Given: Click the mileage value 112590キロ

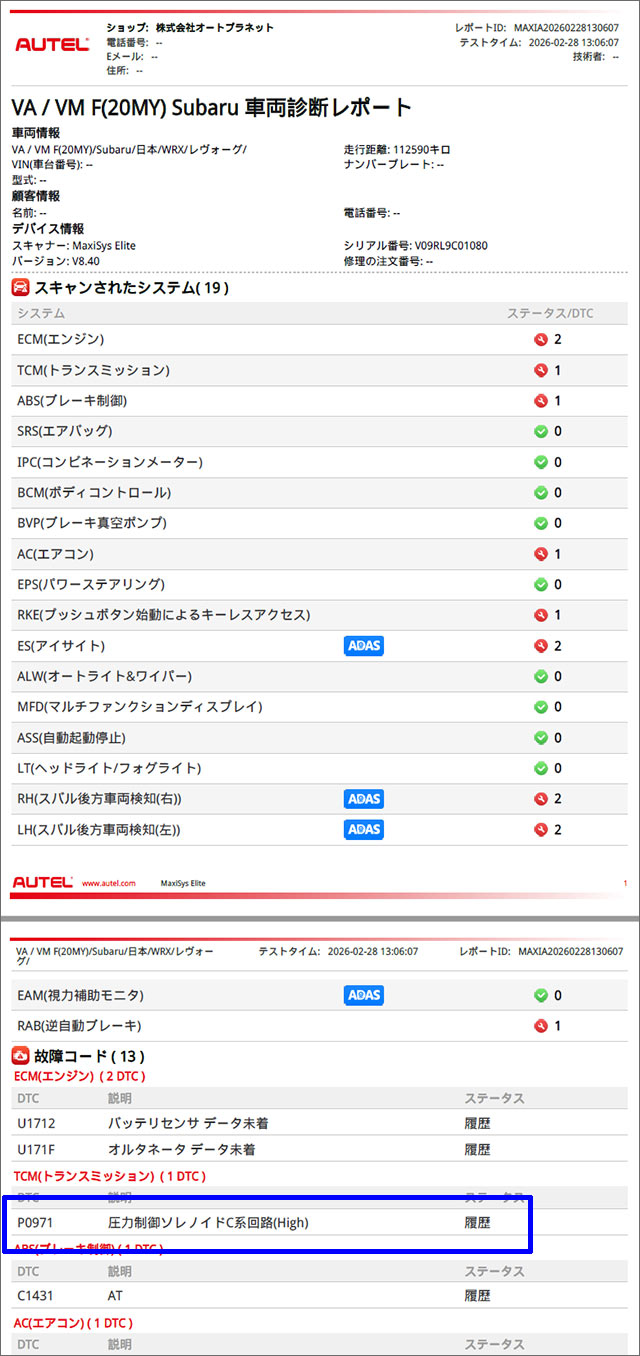Looking at the screenshot, I should [x=420, y=149].
